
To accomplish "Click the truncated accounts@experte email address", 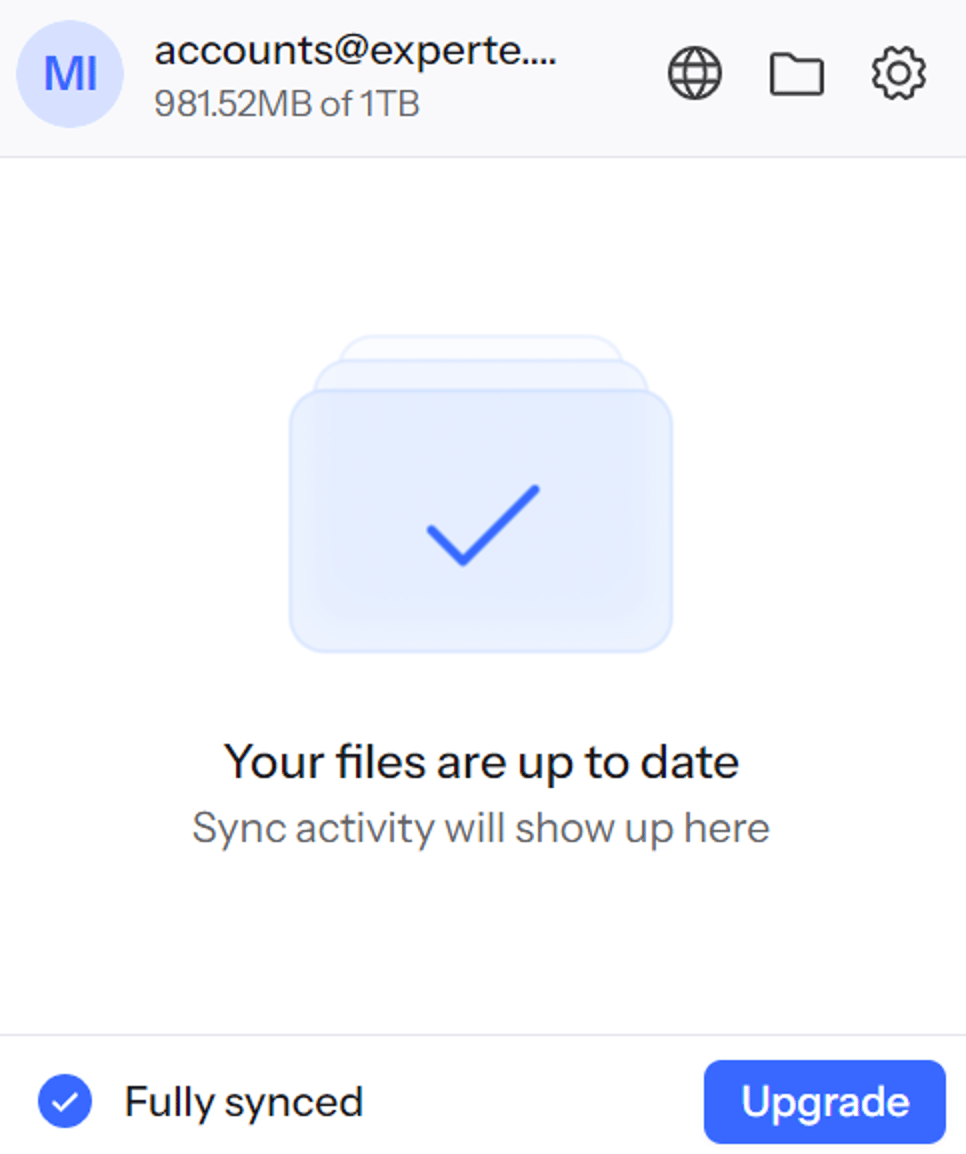I will (x=355, y=52).
